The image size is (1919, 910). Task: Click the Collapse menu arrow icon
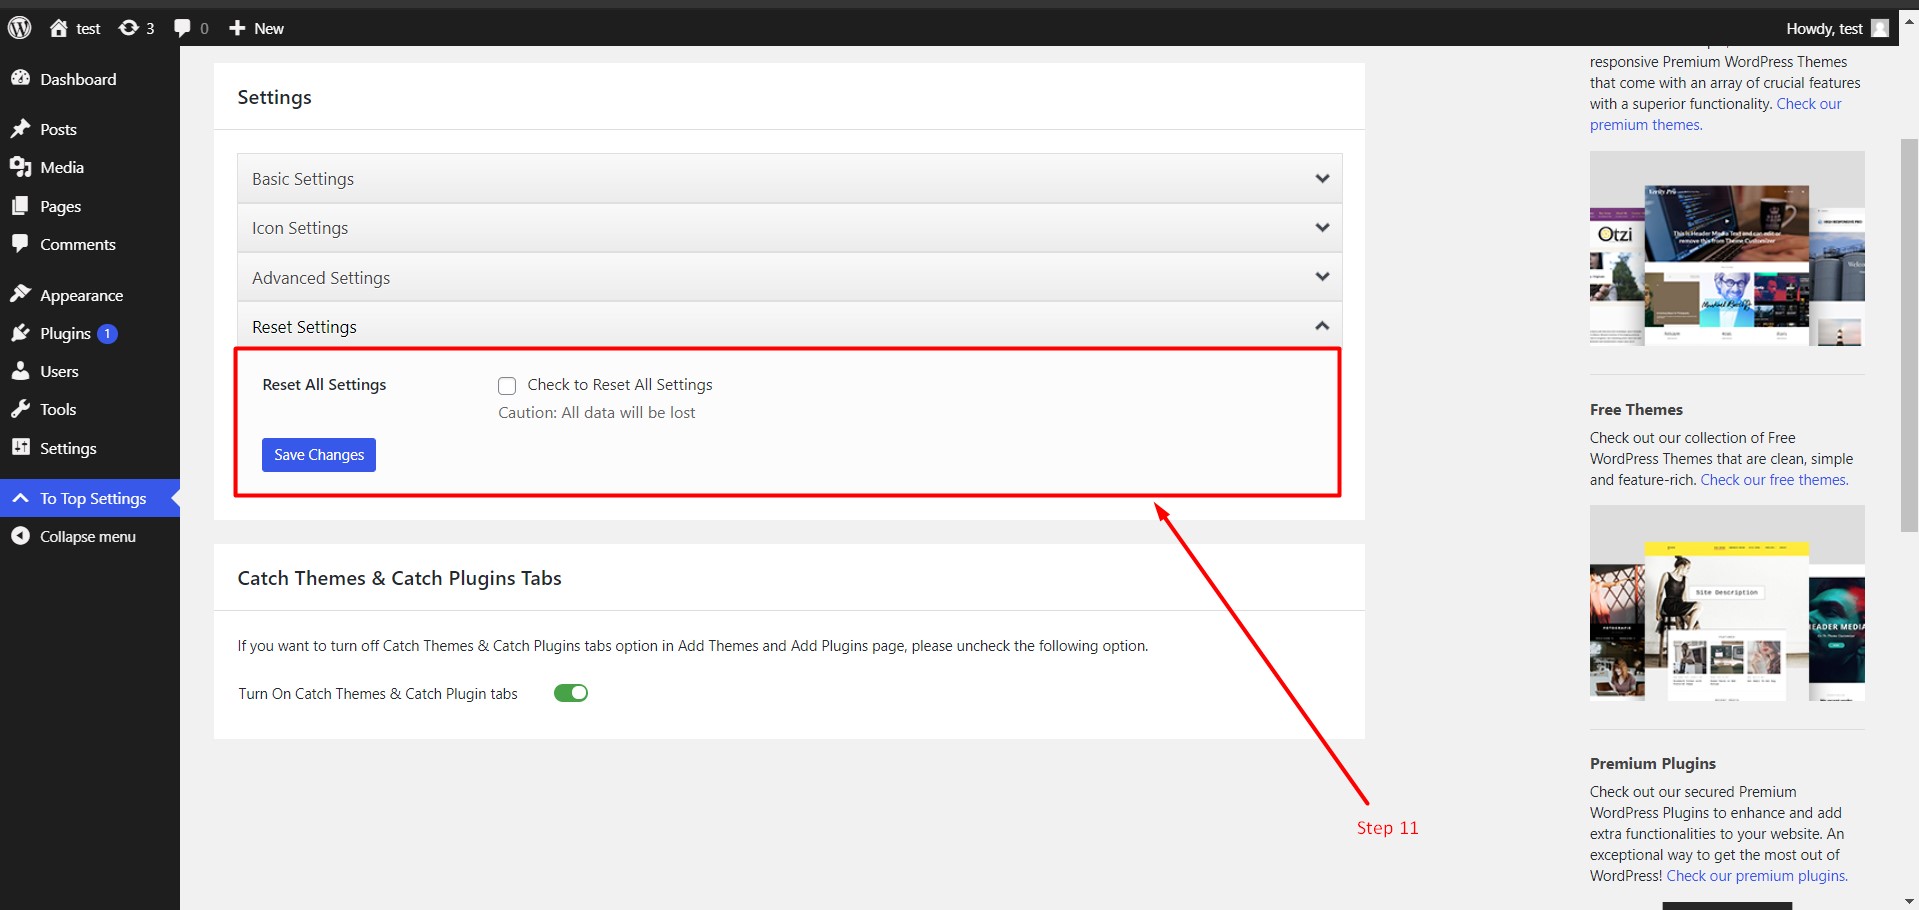click(20, 536)
